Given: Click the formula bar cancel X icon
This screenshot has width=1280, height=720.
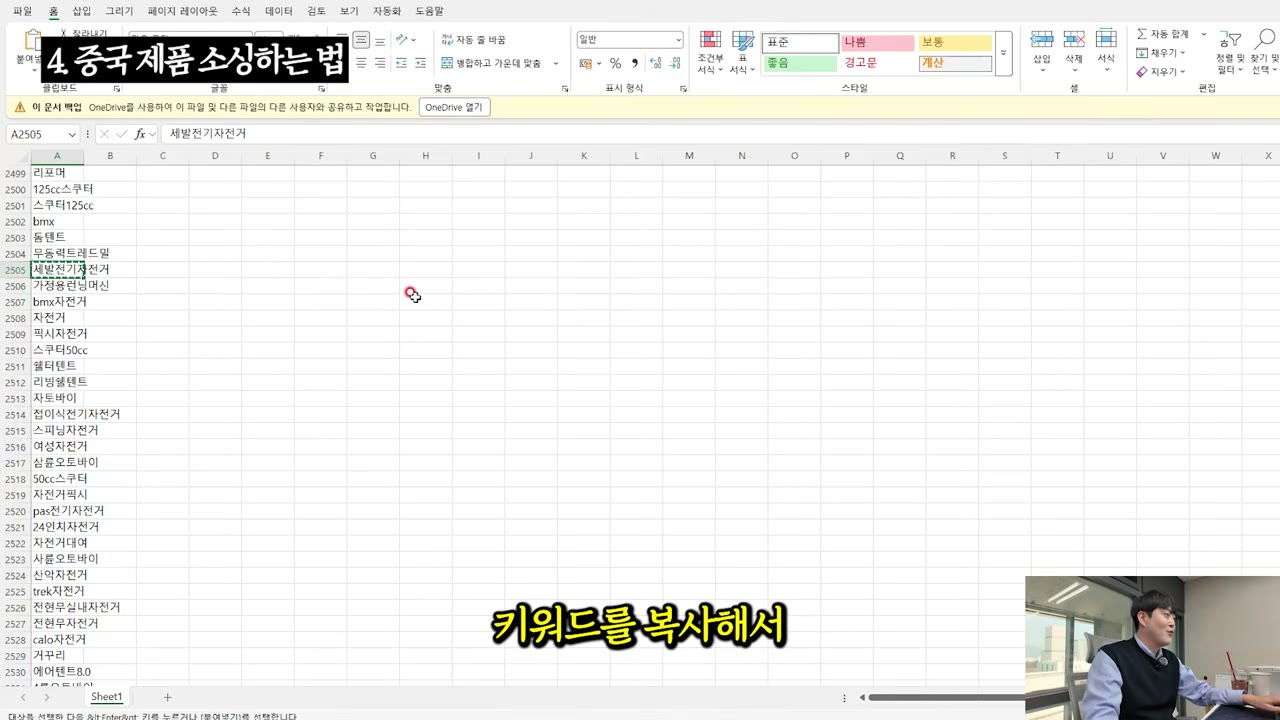Looking at the screenshot, I should pyautogui.click(x=104, y=134).
